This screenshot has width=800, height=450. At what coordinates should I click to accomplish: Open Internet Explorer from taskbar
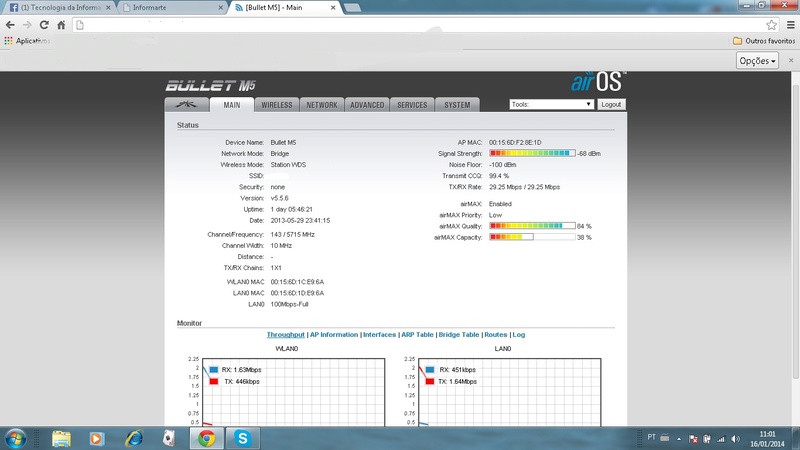coord(135,438)
